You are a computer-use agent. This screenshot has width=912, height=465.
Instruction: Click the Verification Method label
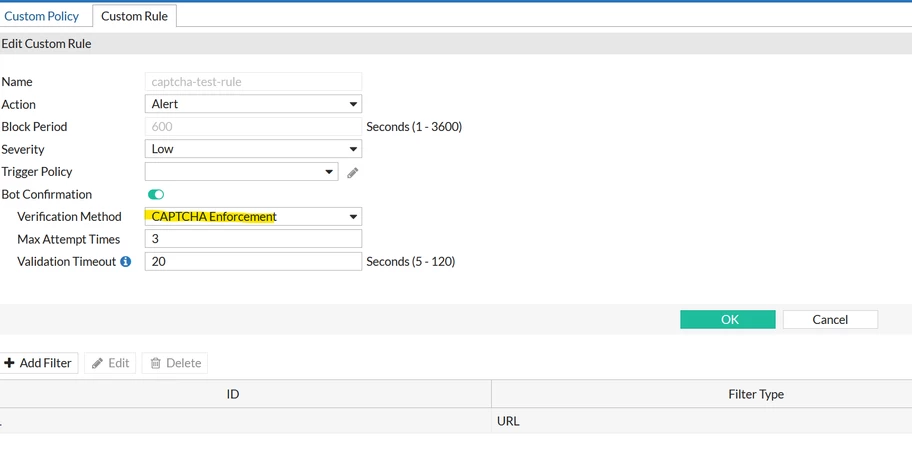click(69, 216)
